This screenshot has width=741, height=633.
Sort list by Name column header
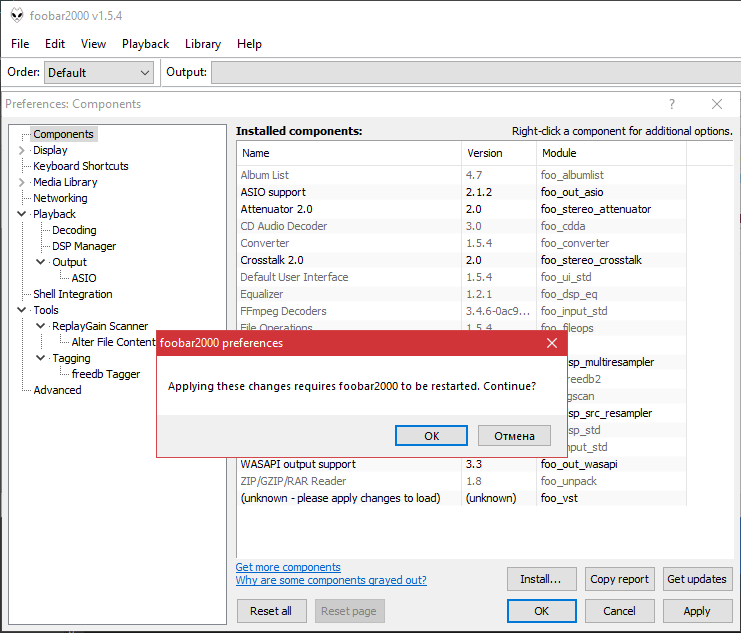coord(349,153)
